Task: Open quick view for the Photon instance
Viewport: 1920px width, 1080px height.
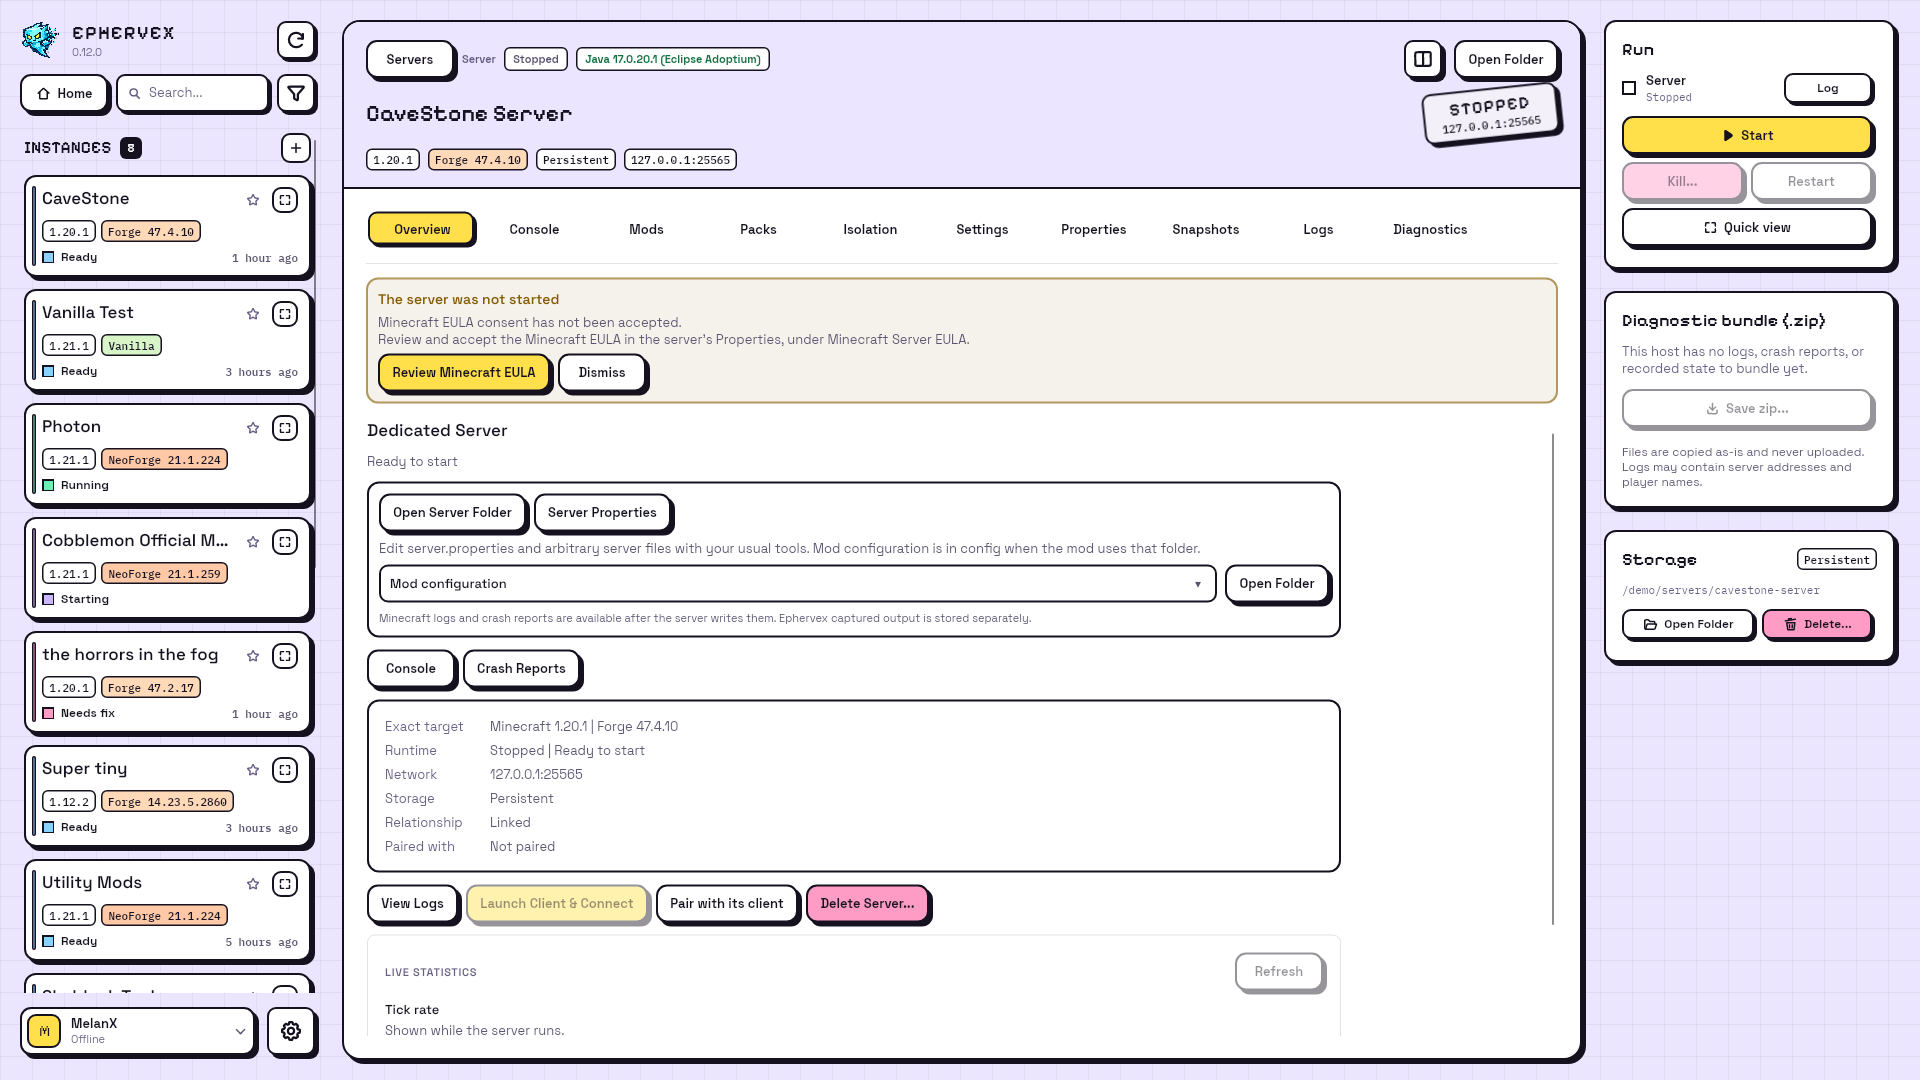Action: [x=285, y=428]
